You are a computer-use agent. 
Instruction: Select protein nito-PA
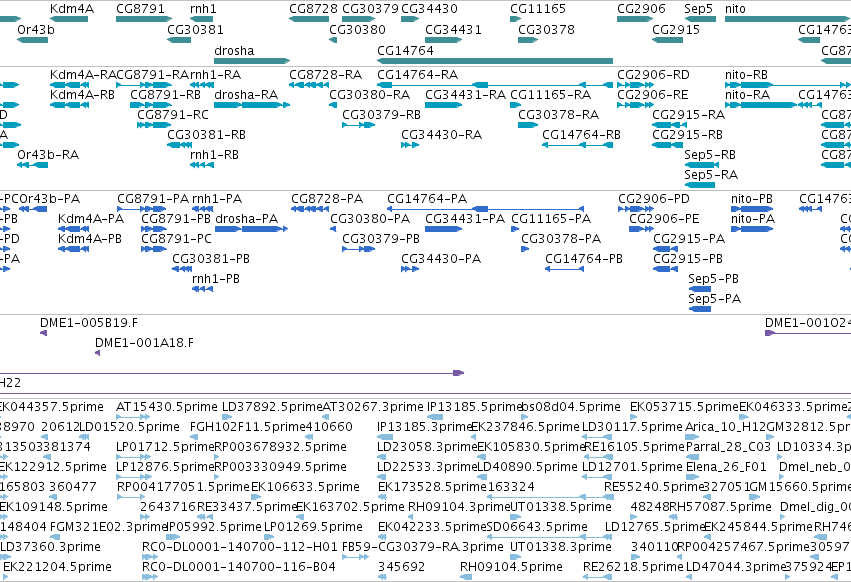tap(752, 229)
